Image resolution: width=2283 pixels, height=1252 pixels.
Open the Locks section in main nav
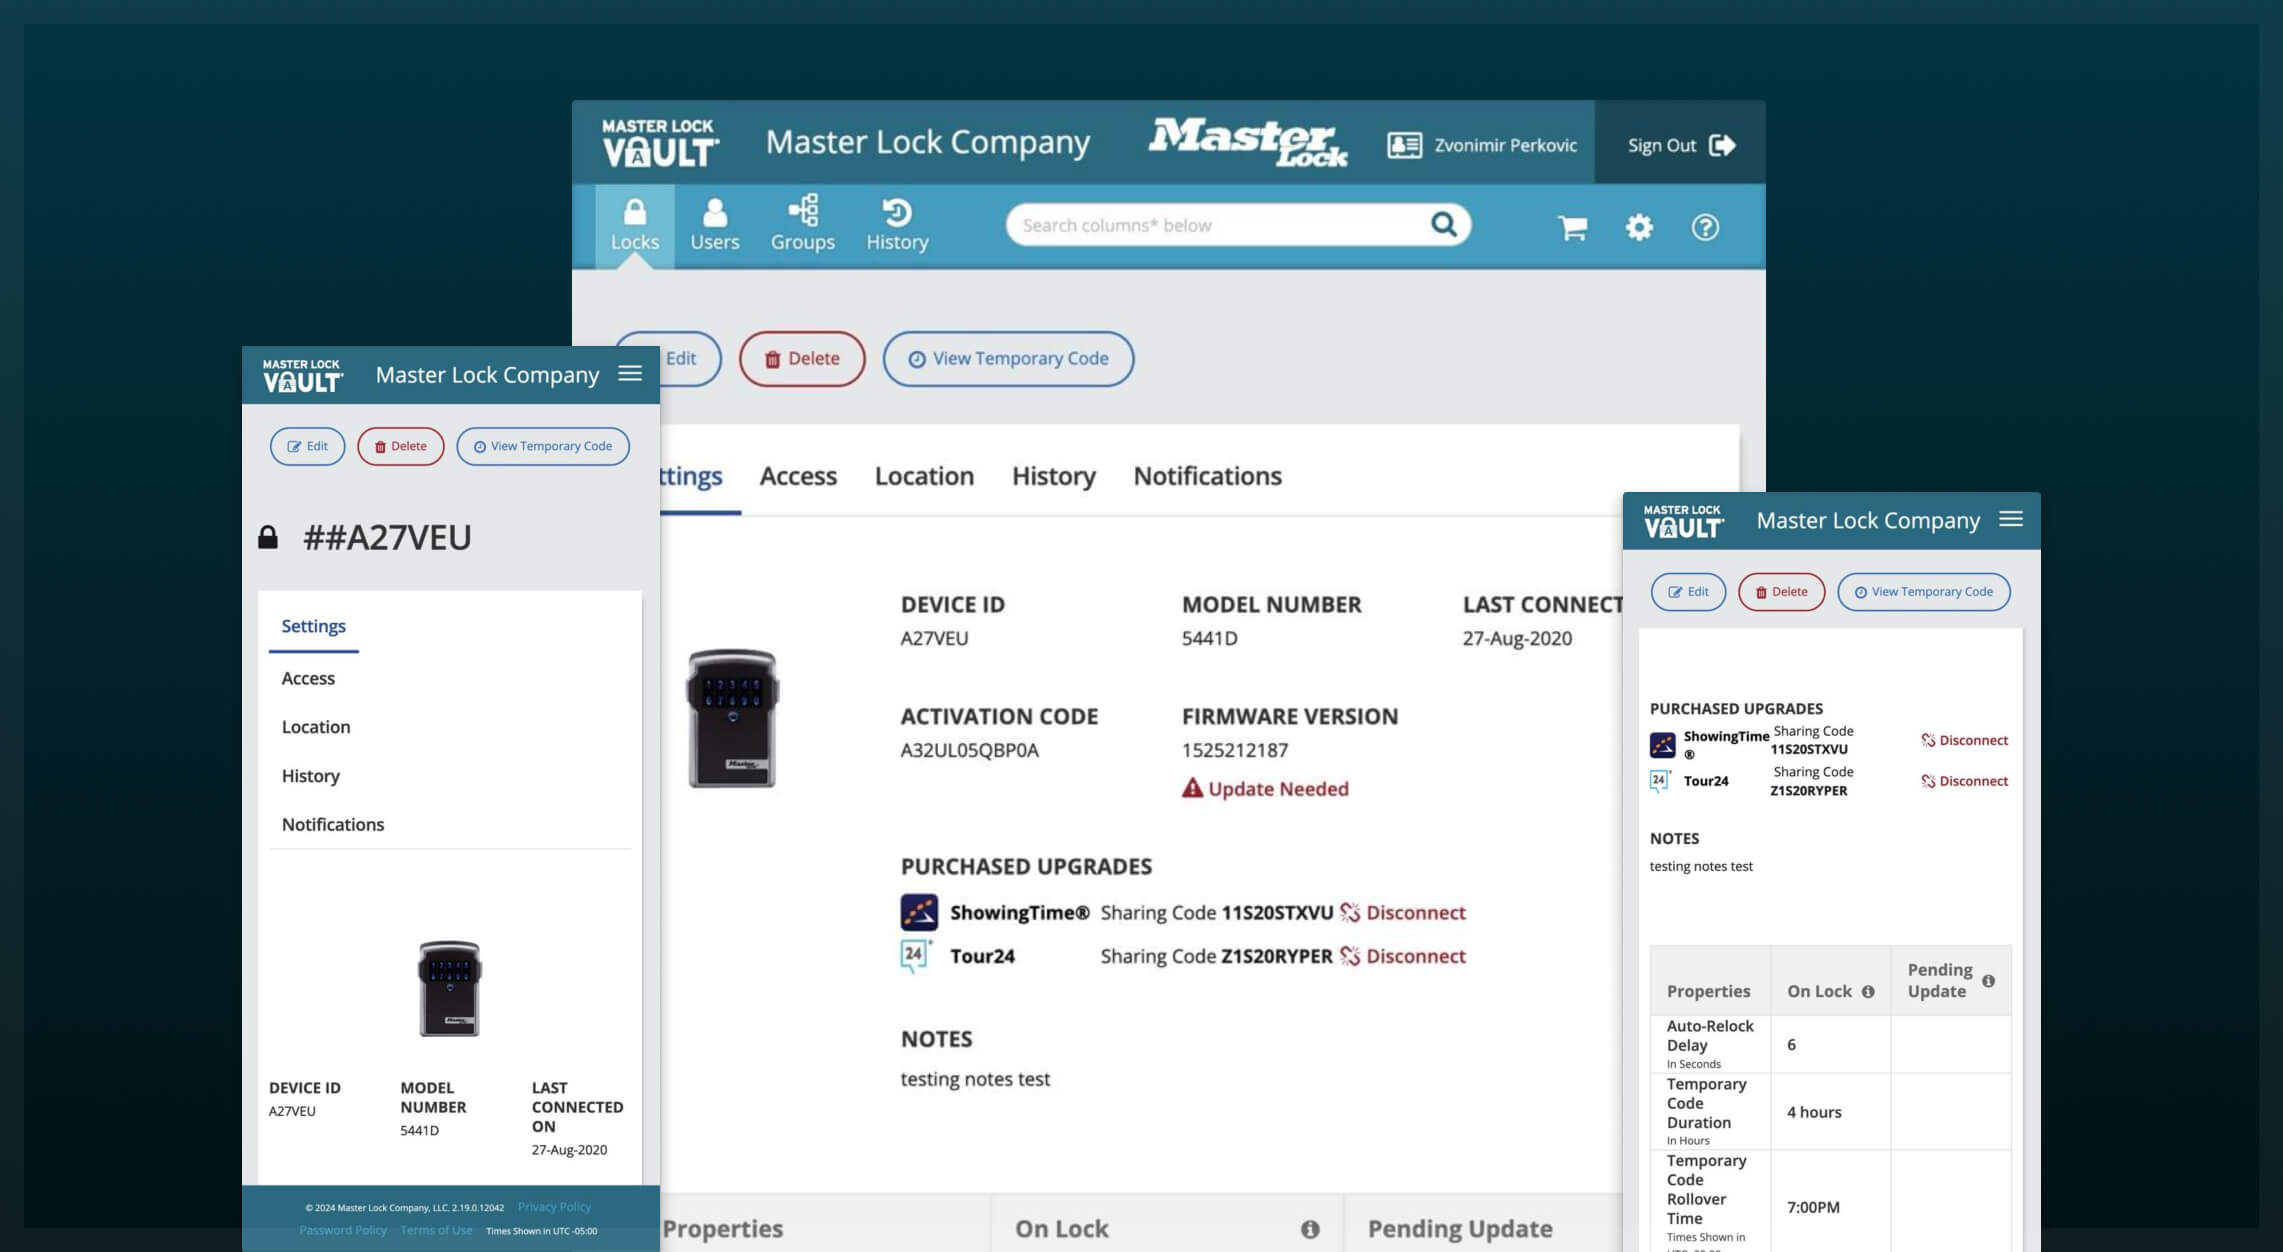pos(635,226)
